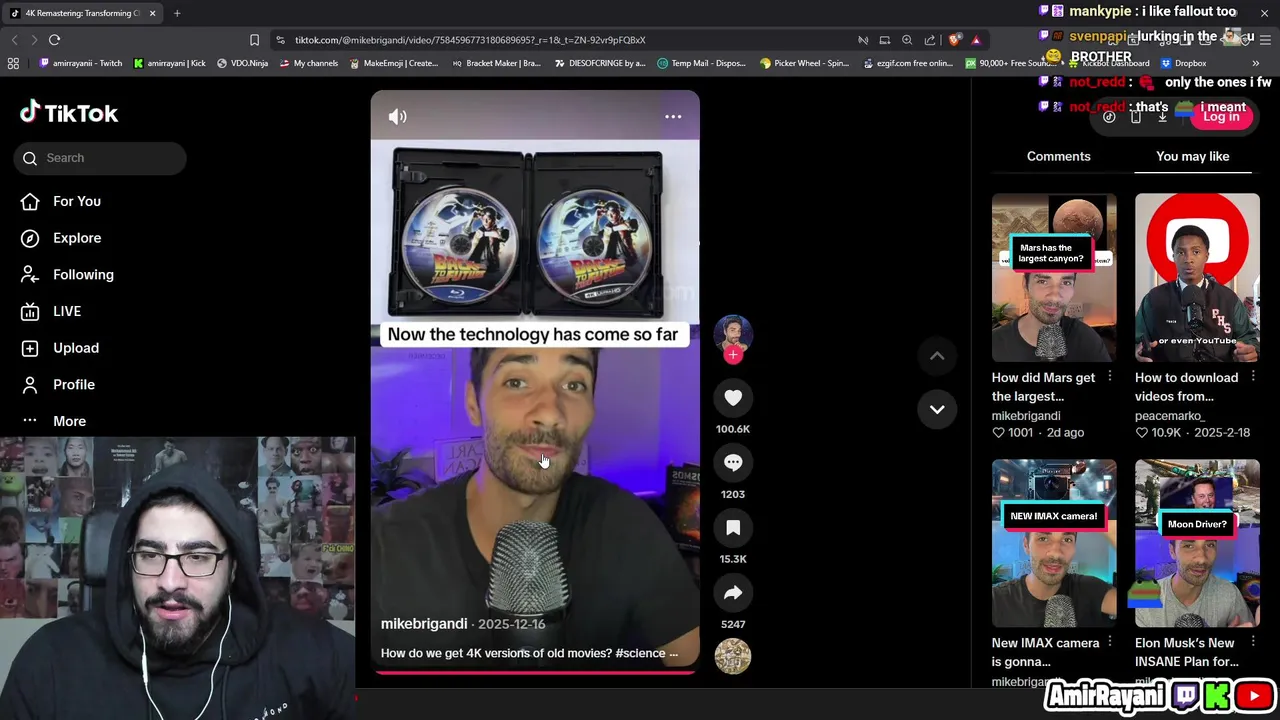The image size is (1280, 720).
Task: Open options for 'How to download videos' card
Action: [1253, 377]
